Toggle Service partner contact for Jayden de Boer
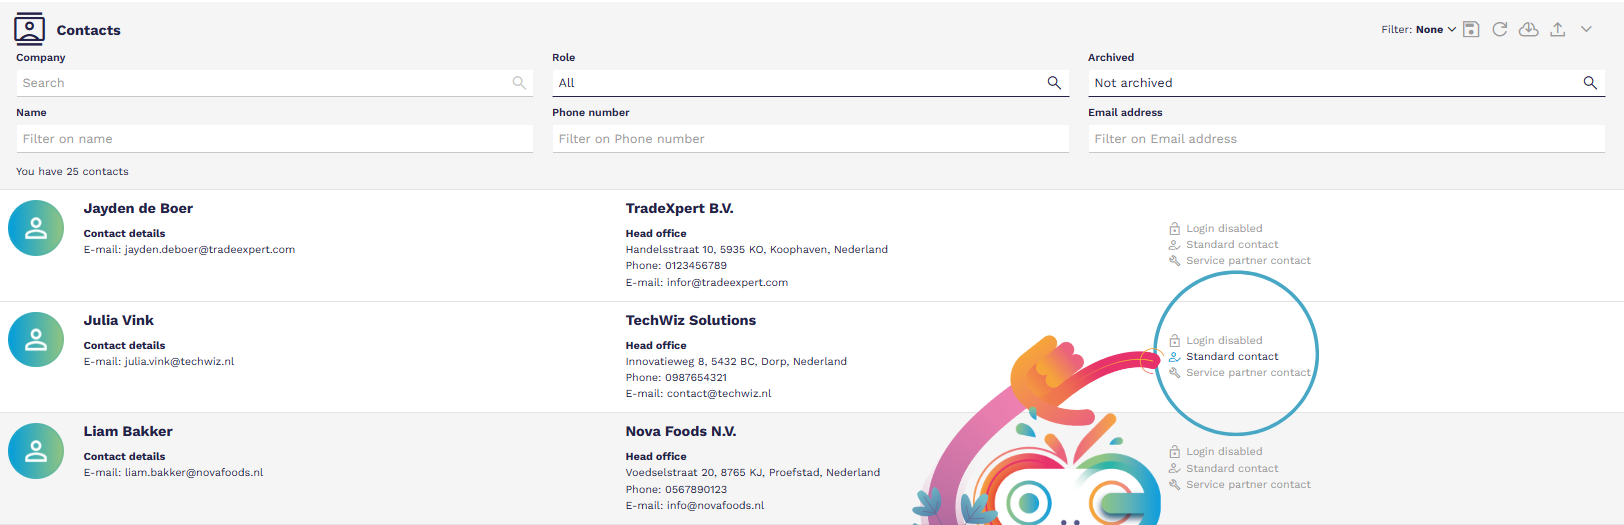 [x=1240, y=260]
